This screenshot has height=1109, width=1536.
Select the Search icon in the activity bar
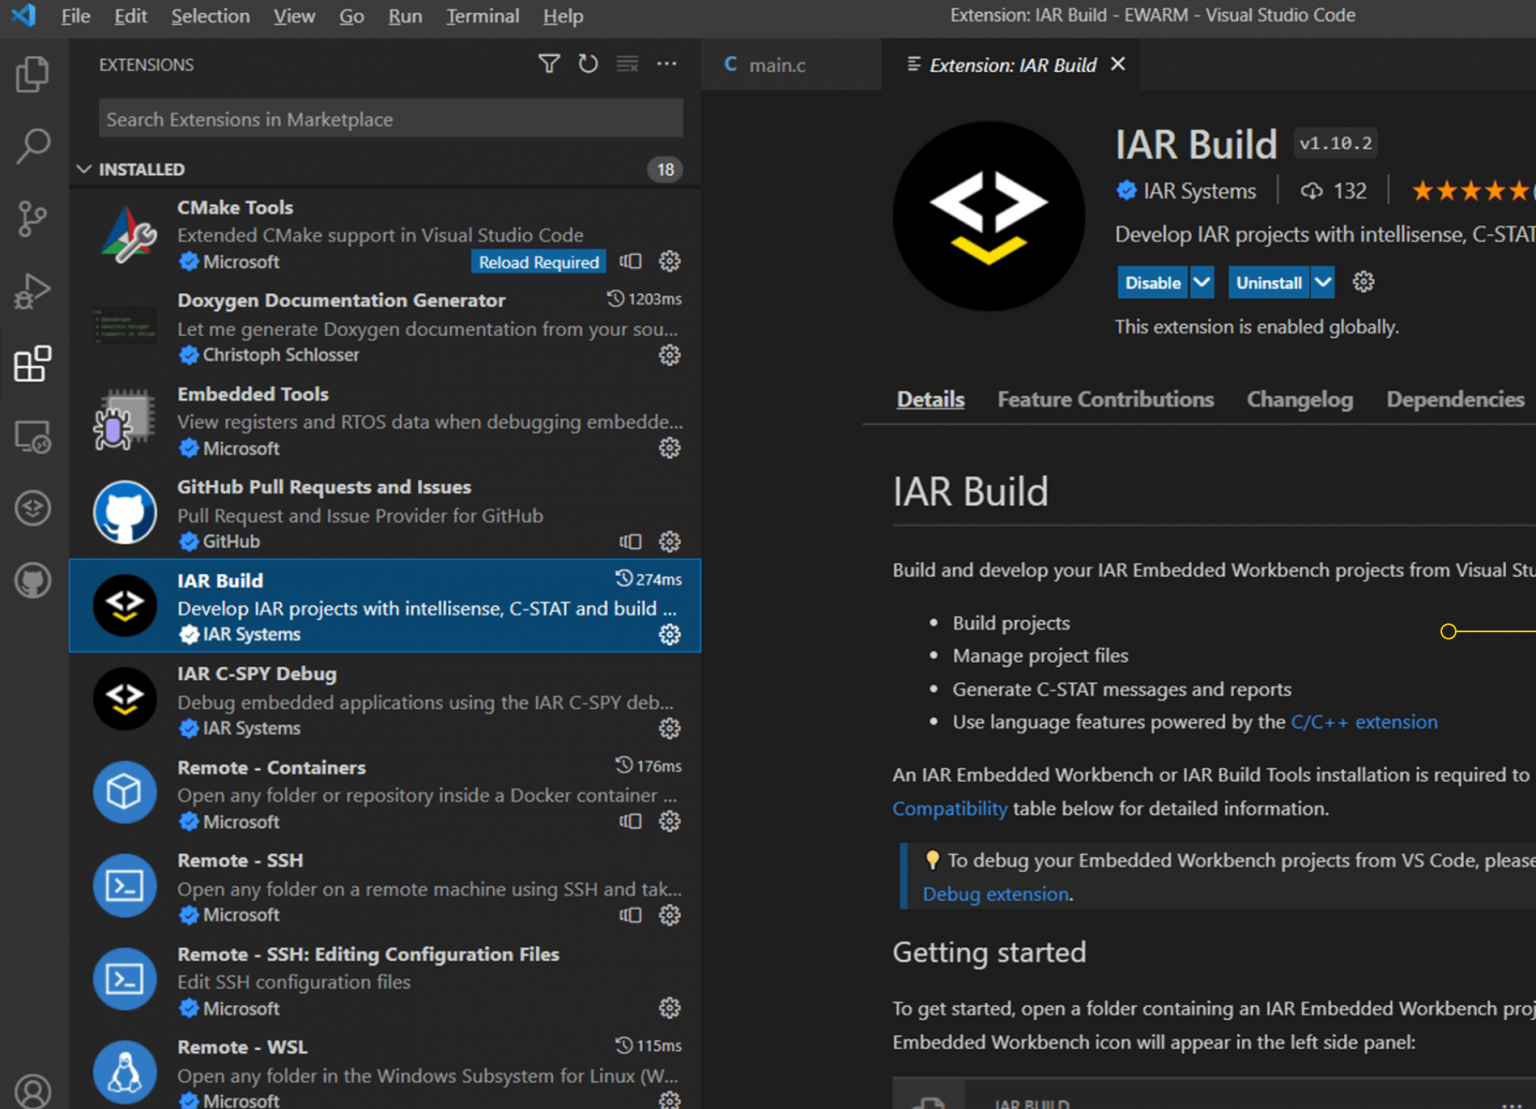(x=33, y=146)
